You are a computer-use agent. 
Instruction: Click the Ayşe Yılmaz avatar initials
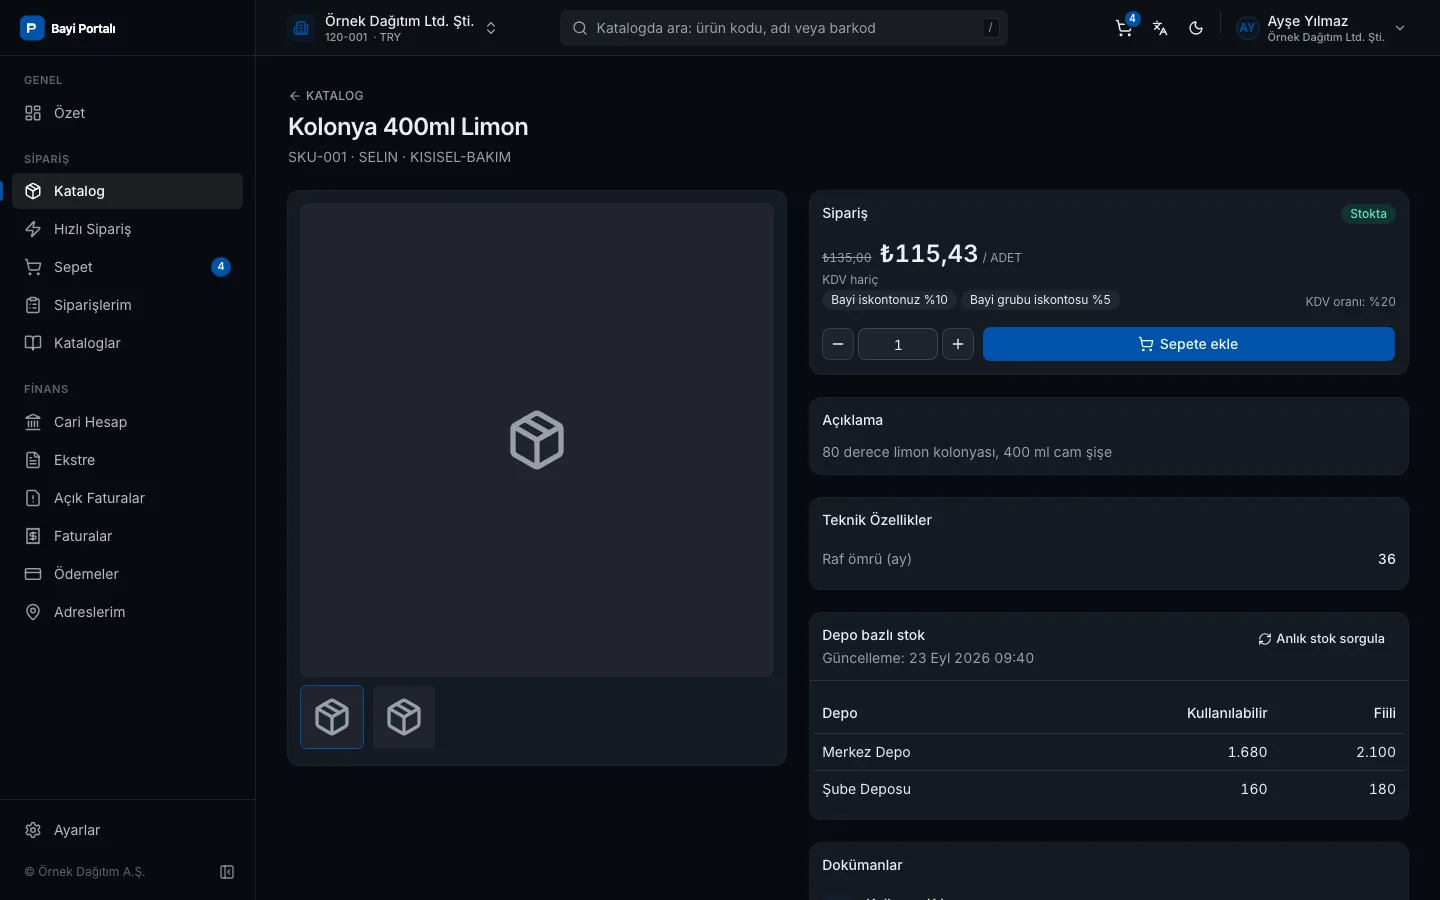click(x=1247, y=28)
